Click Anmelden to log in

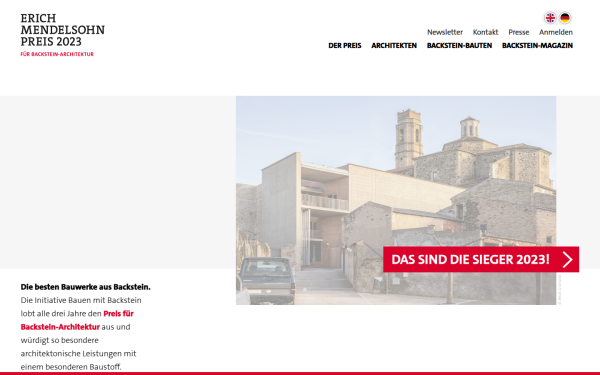coord(556,32)
